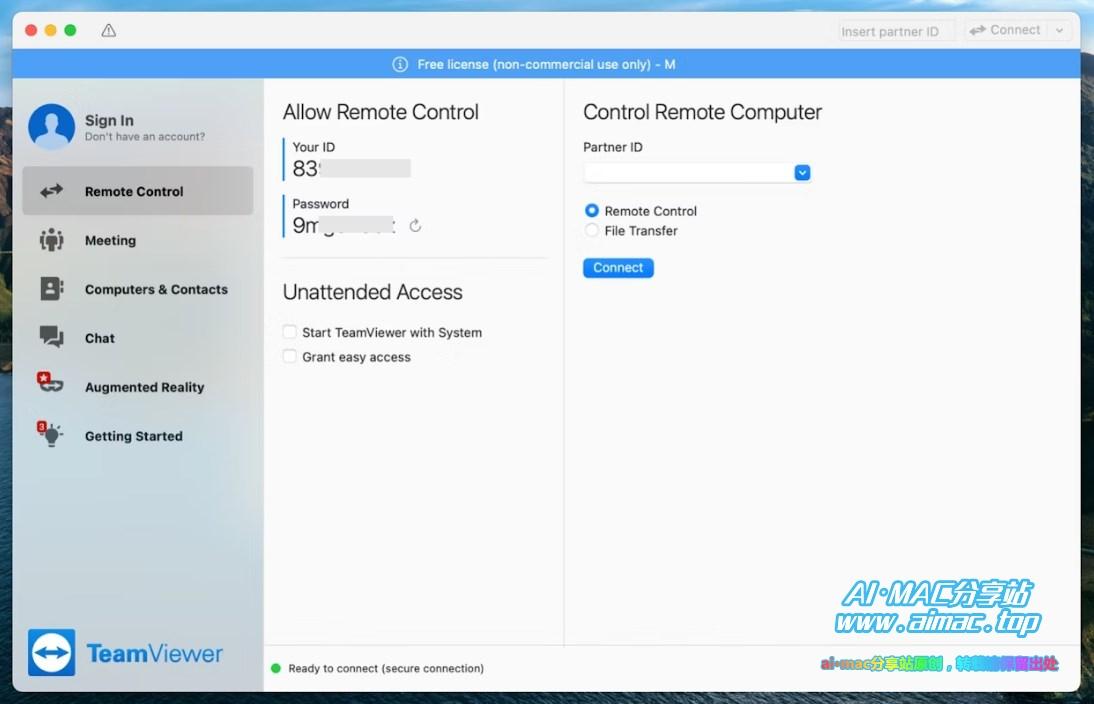1094x704 pixels.
Task: Click the Free license banner text
Action: point(546,64)
